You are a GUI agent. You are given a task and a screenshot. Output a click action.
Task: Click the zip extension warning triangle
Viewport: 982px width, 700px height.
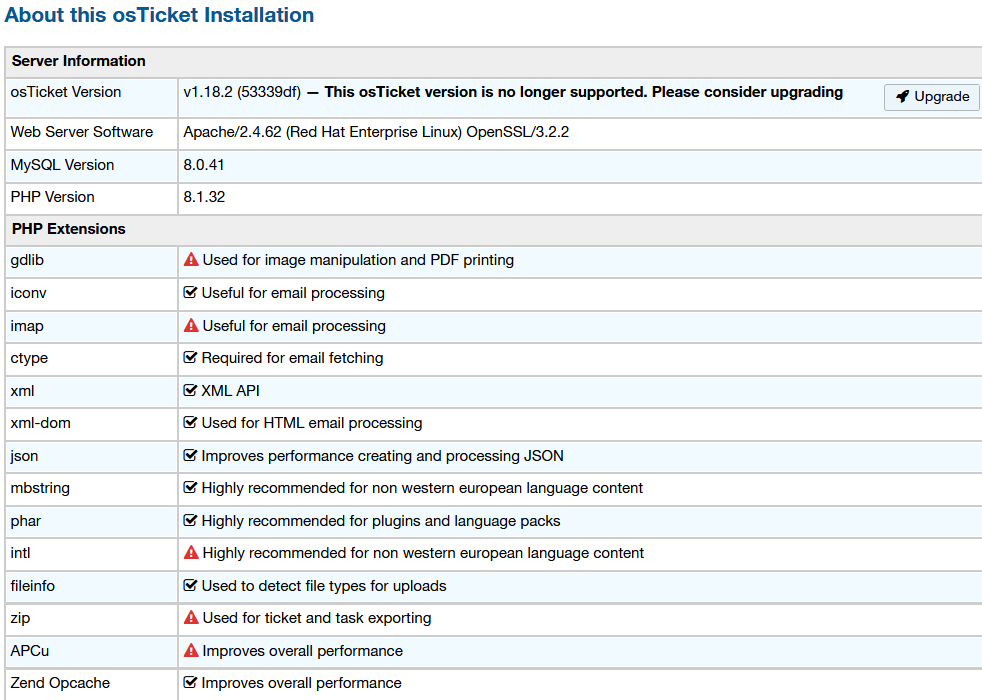coord(191,618)
